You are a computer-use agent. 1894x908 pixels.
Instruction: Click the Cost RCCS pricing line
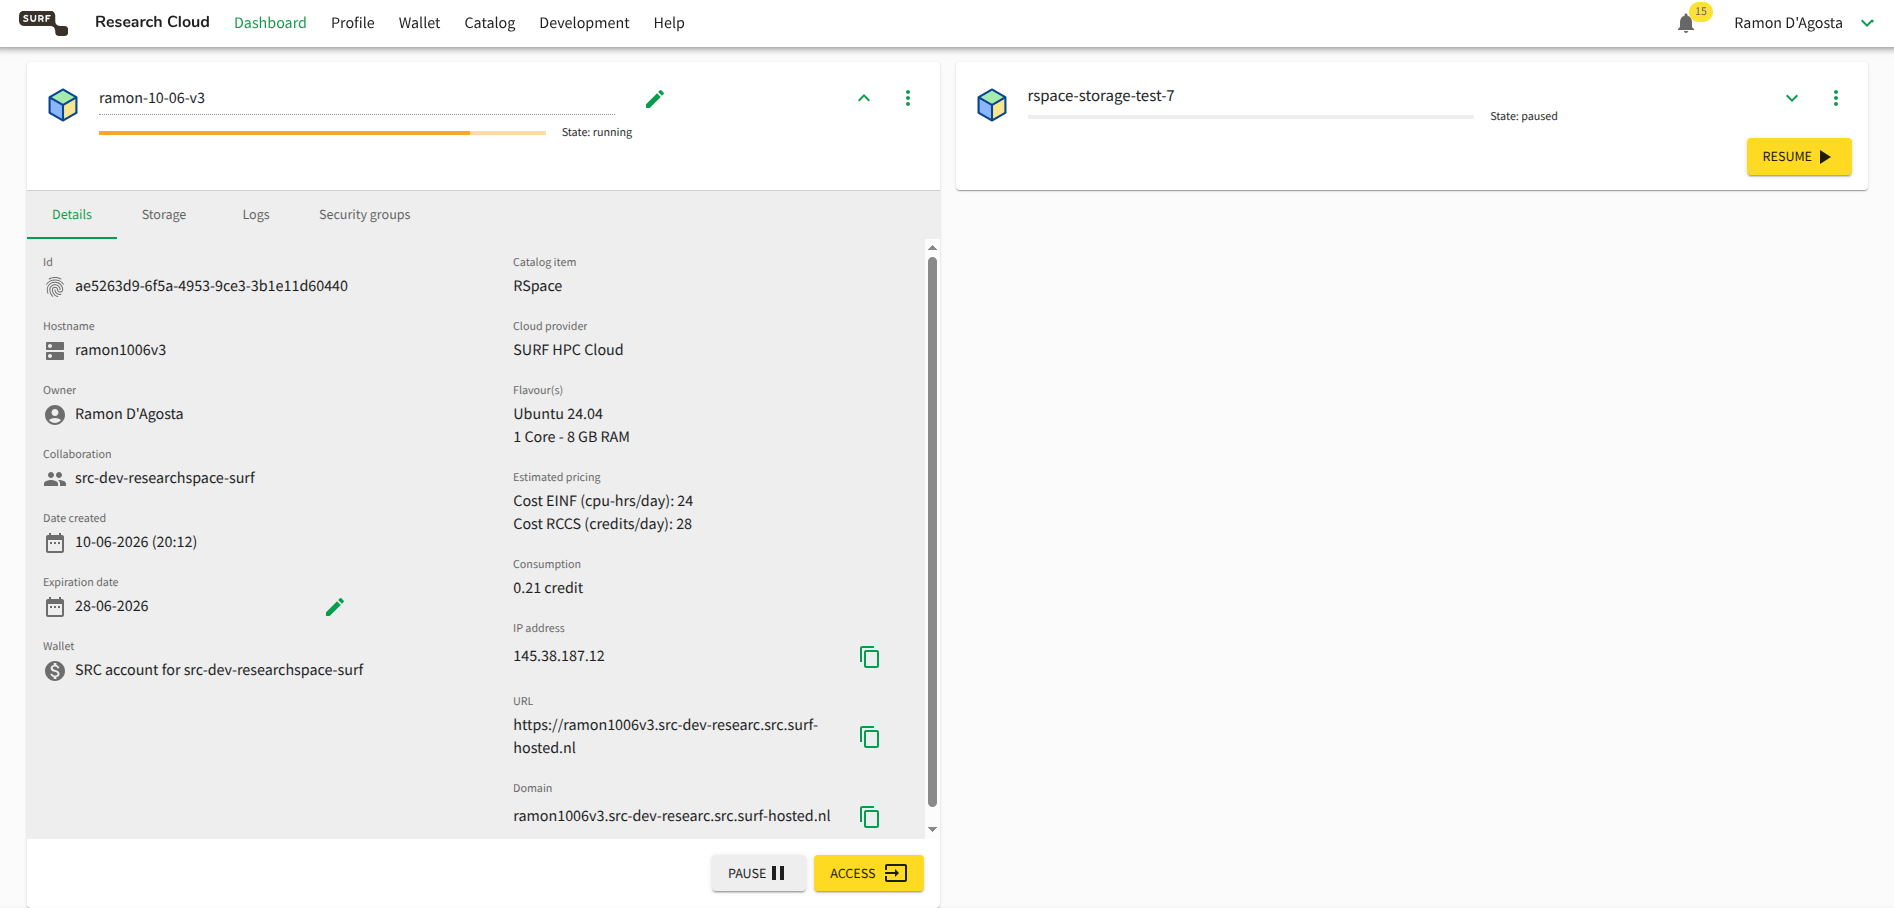pyautogui.click(x=602, y=524)
